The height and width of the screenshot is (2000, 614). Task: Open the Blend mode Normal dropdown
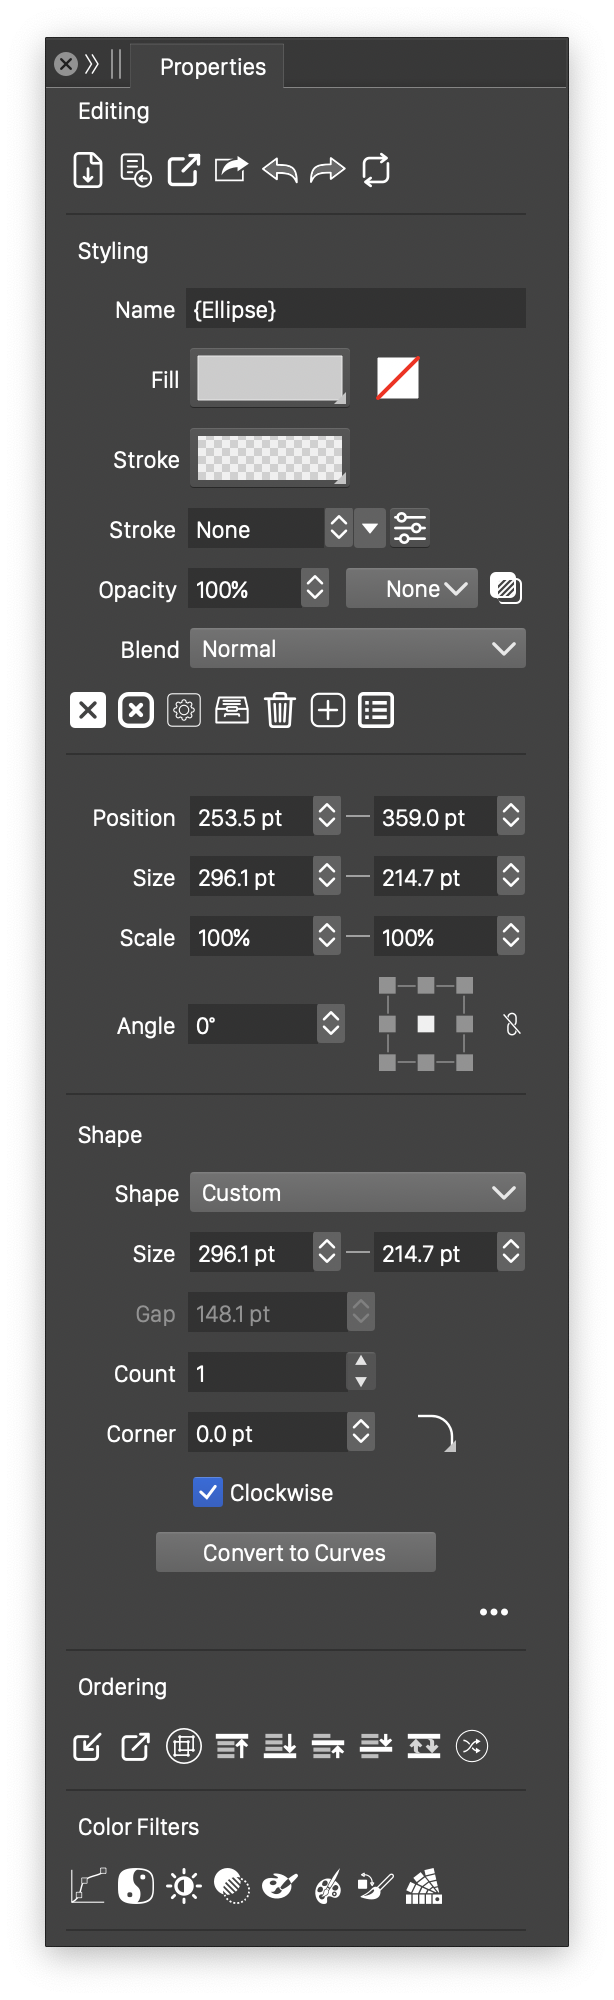click(x=357, y=648)
